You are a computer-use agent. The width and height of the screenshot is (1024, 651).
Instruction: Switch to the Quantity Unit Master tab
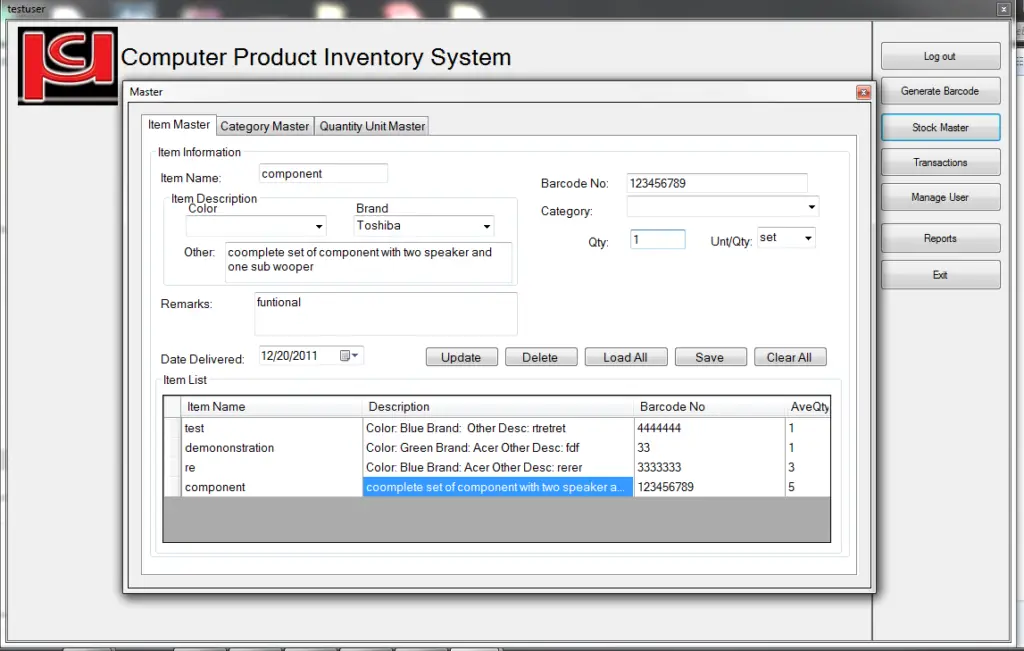coord(371,126)
